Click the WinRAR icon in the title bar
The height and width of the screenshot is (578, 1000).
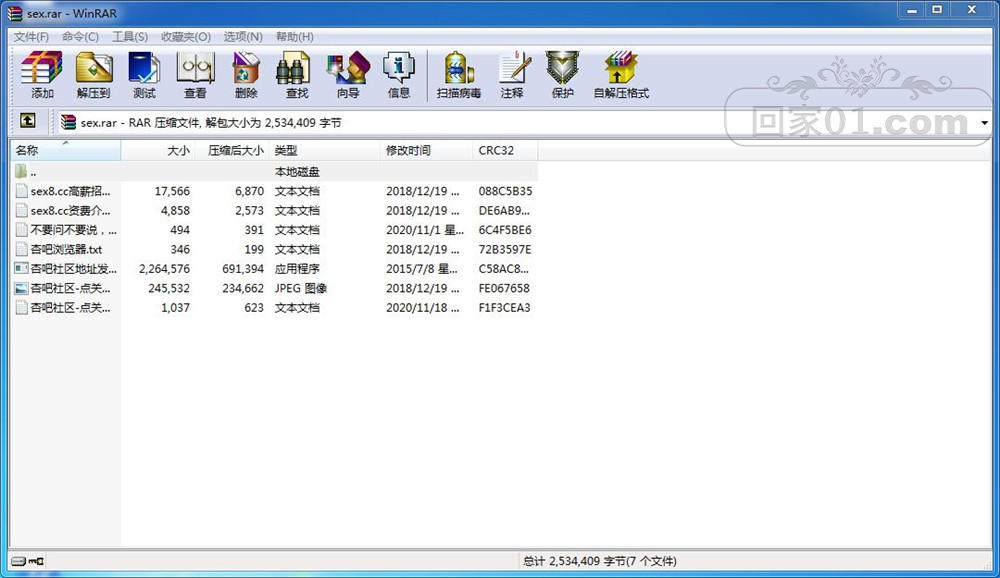15,13
